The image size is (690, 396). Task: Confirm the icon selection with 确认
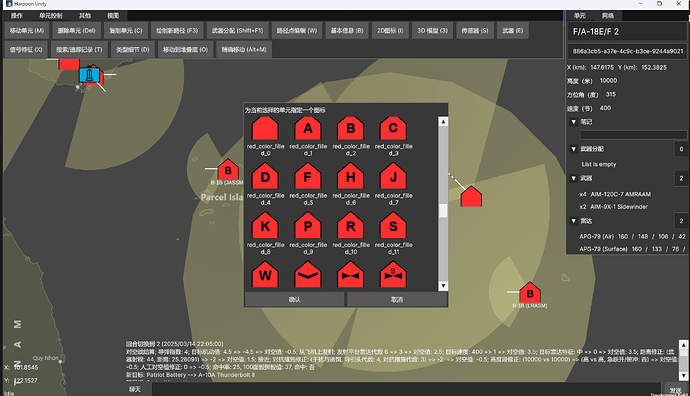coord(294,300)
